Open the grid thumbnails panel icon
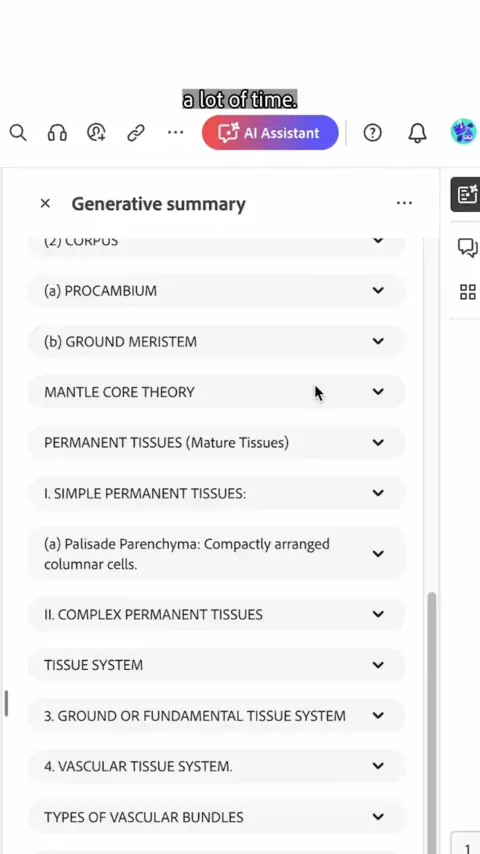This screenshot has height=854, width=480. [x=467, y=292]
